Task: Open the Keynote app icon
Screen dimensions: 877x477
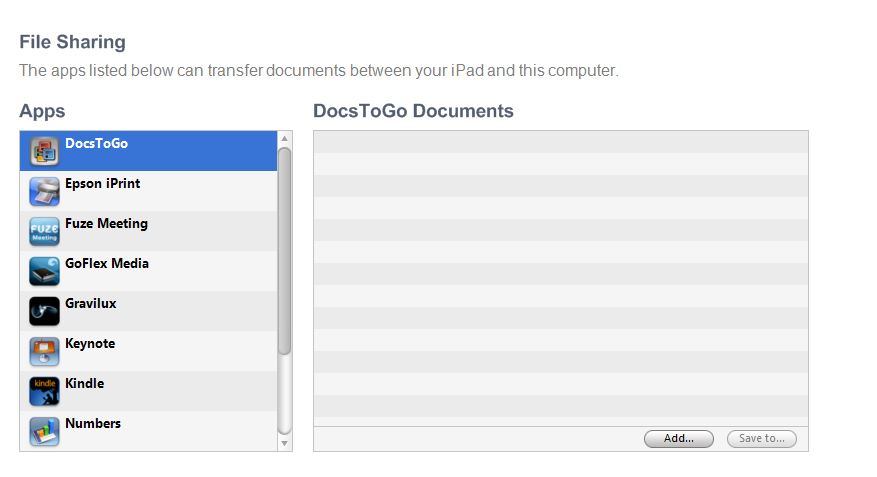Action: pyautogui.click(x=44, y=351)
